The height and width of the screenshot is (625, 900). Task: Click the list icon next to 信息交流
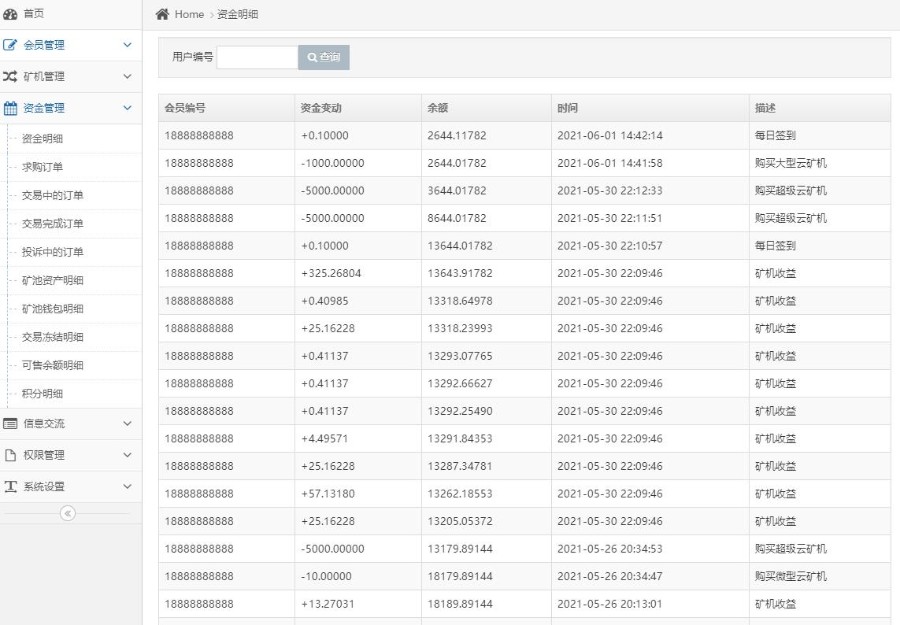[11, 424]
